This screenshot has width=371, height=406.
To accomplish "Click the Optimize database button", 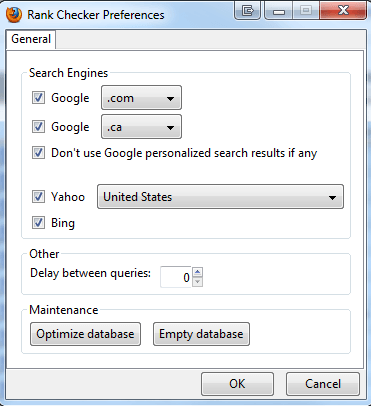I will pyautogui.click(x=85, y=334).
